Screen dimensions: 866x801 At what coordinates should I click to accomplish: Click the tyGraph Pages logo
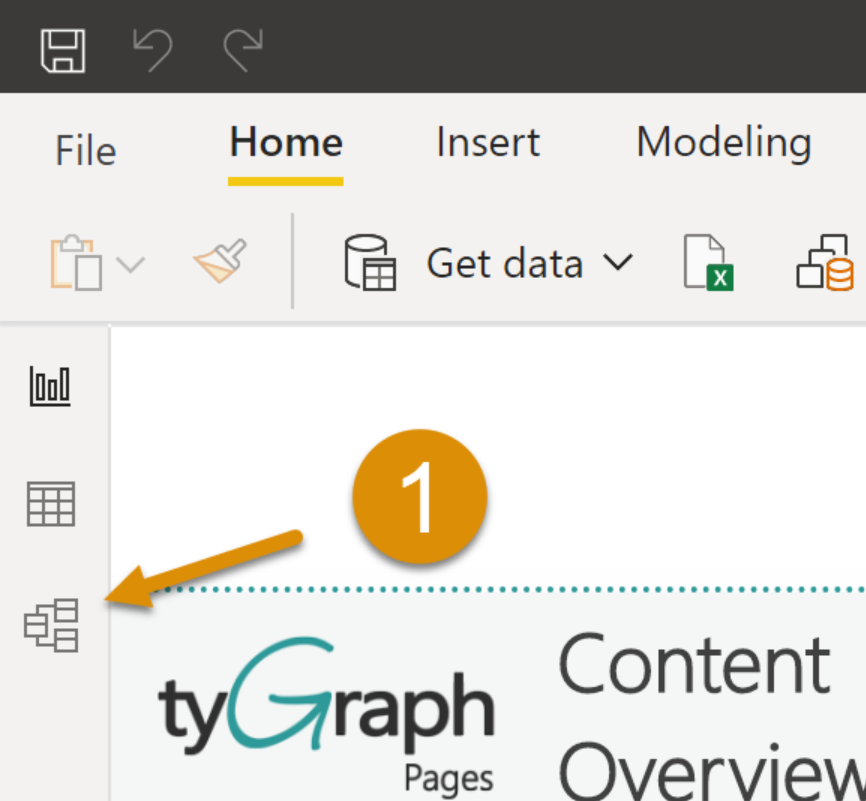(x=326, y=715)
